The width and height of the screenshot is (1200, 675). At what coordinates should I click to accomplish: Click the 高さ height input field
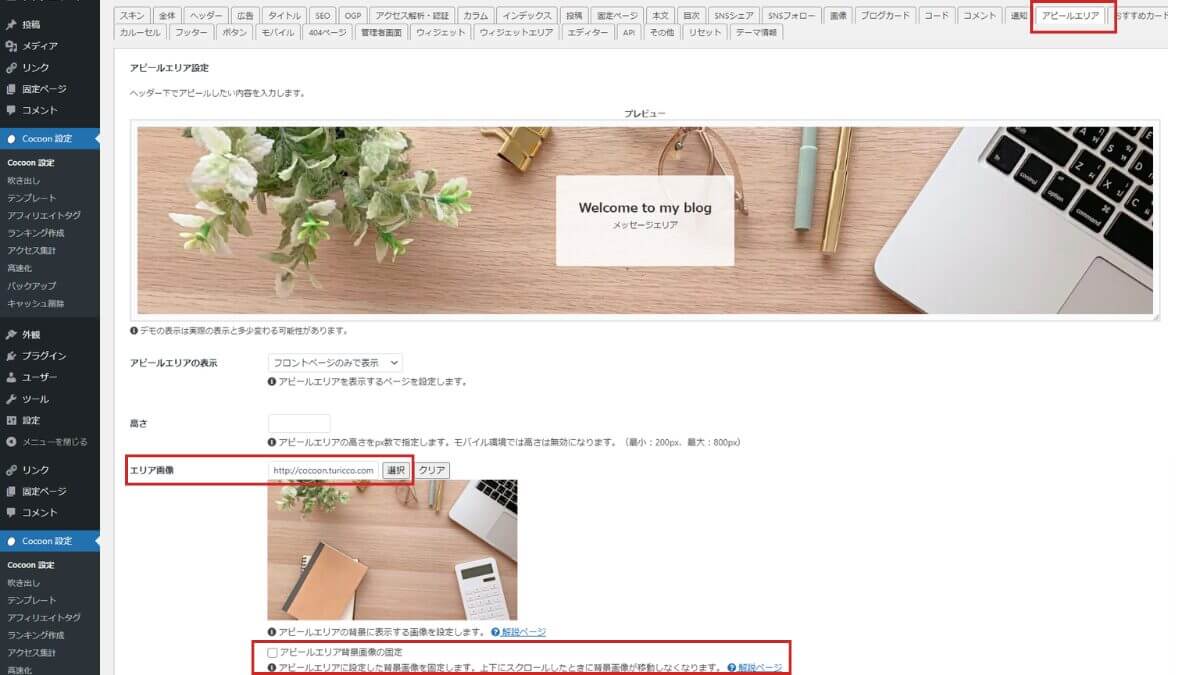(x=299, y=423)
